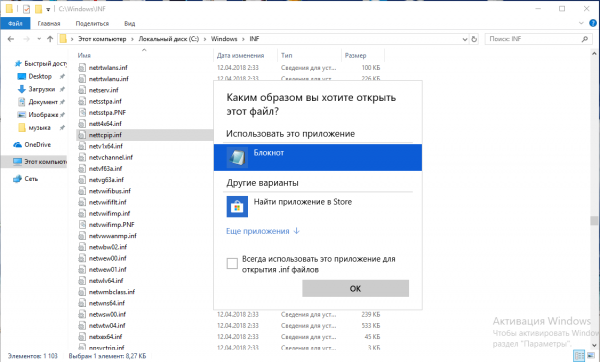Image resolution: width=600 pixels, height=362 pixels.
Task: Click the vertical scrollbar thumb
Action: (x=594, y=220)
